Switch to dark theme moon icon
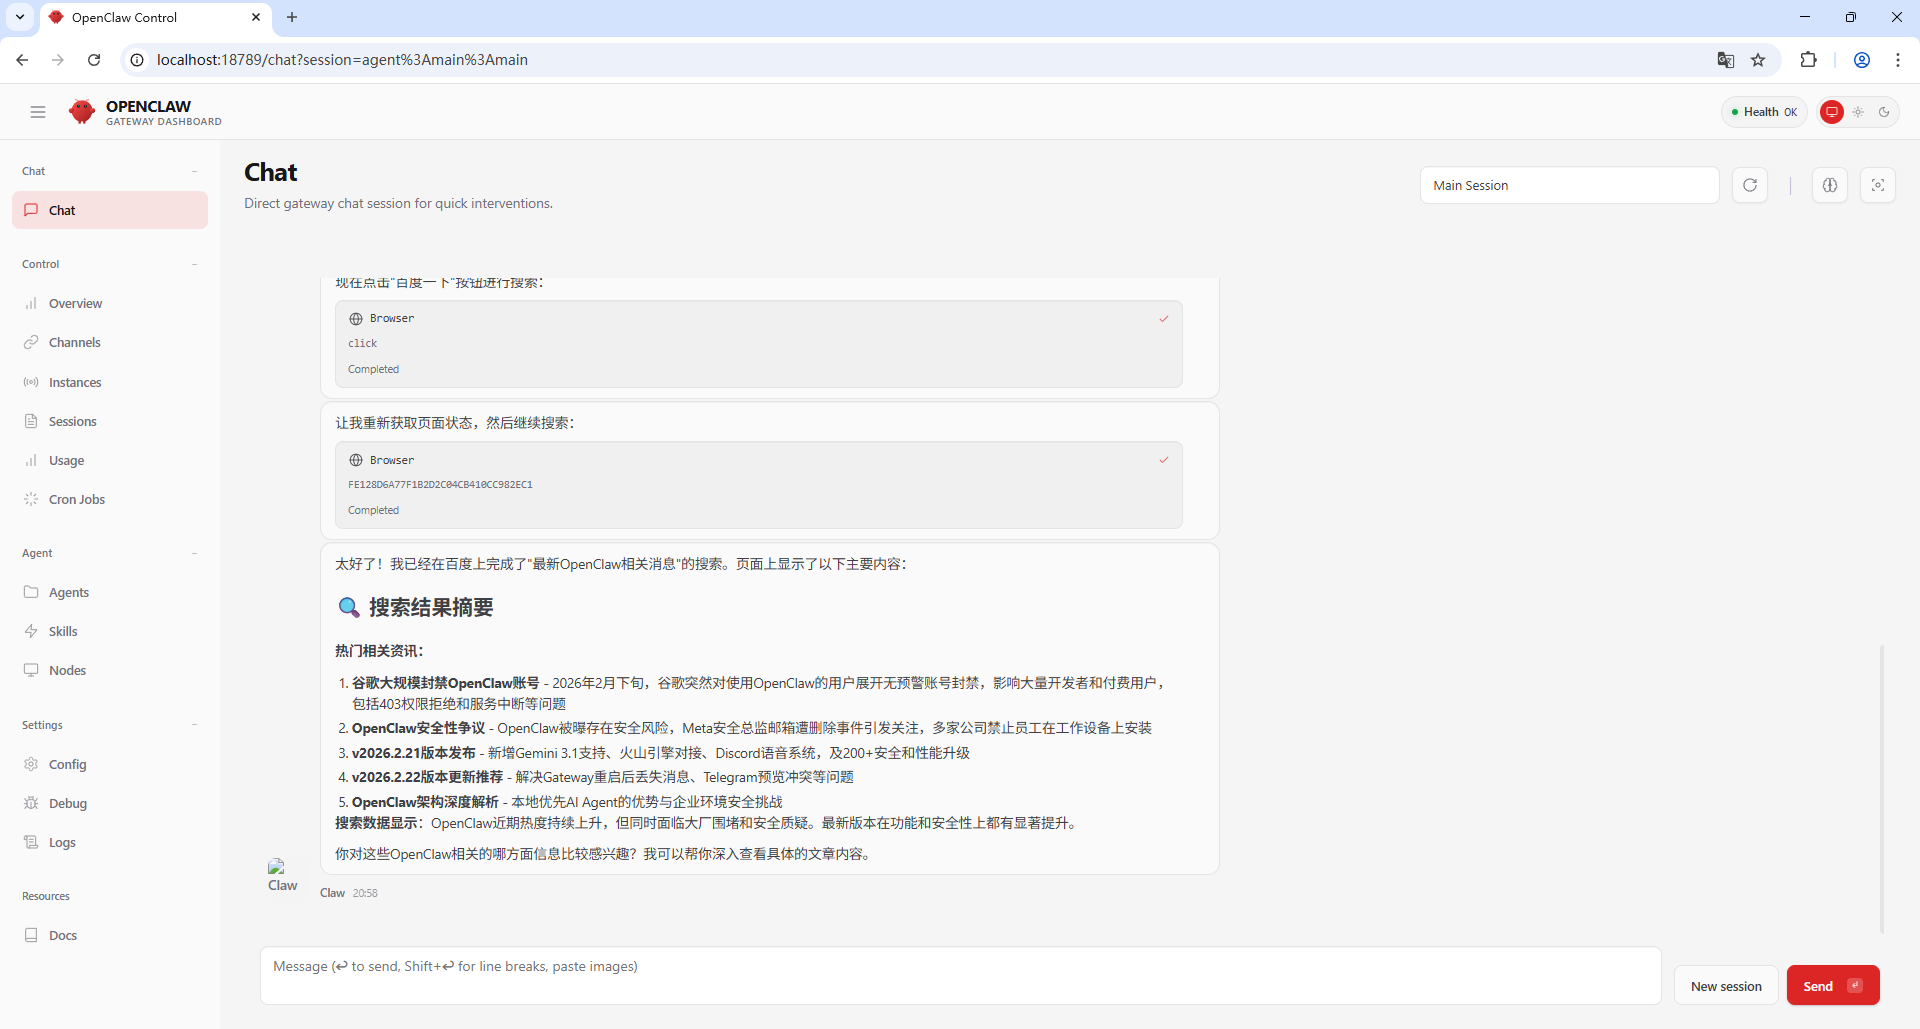Image resolution: width=1920 pixels, height=1029 pixels. pyautogui.click(x=1884, y=112)
